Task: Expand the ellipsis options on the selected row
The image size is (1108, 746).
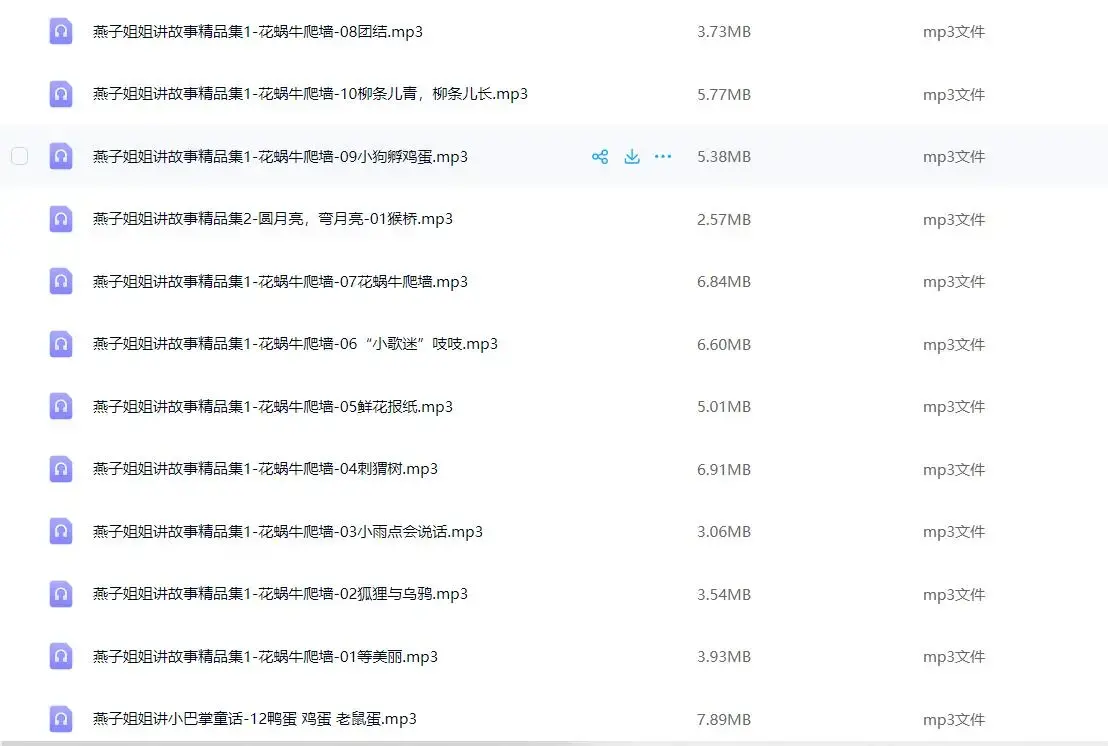Action: [x=662, y=156]
